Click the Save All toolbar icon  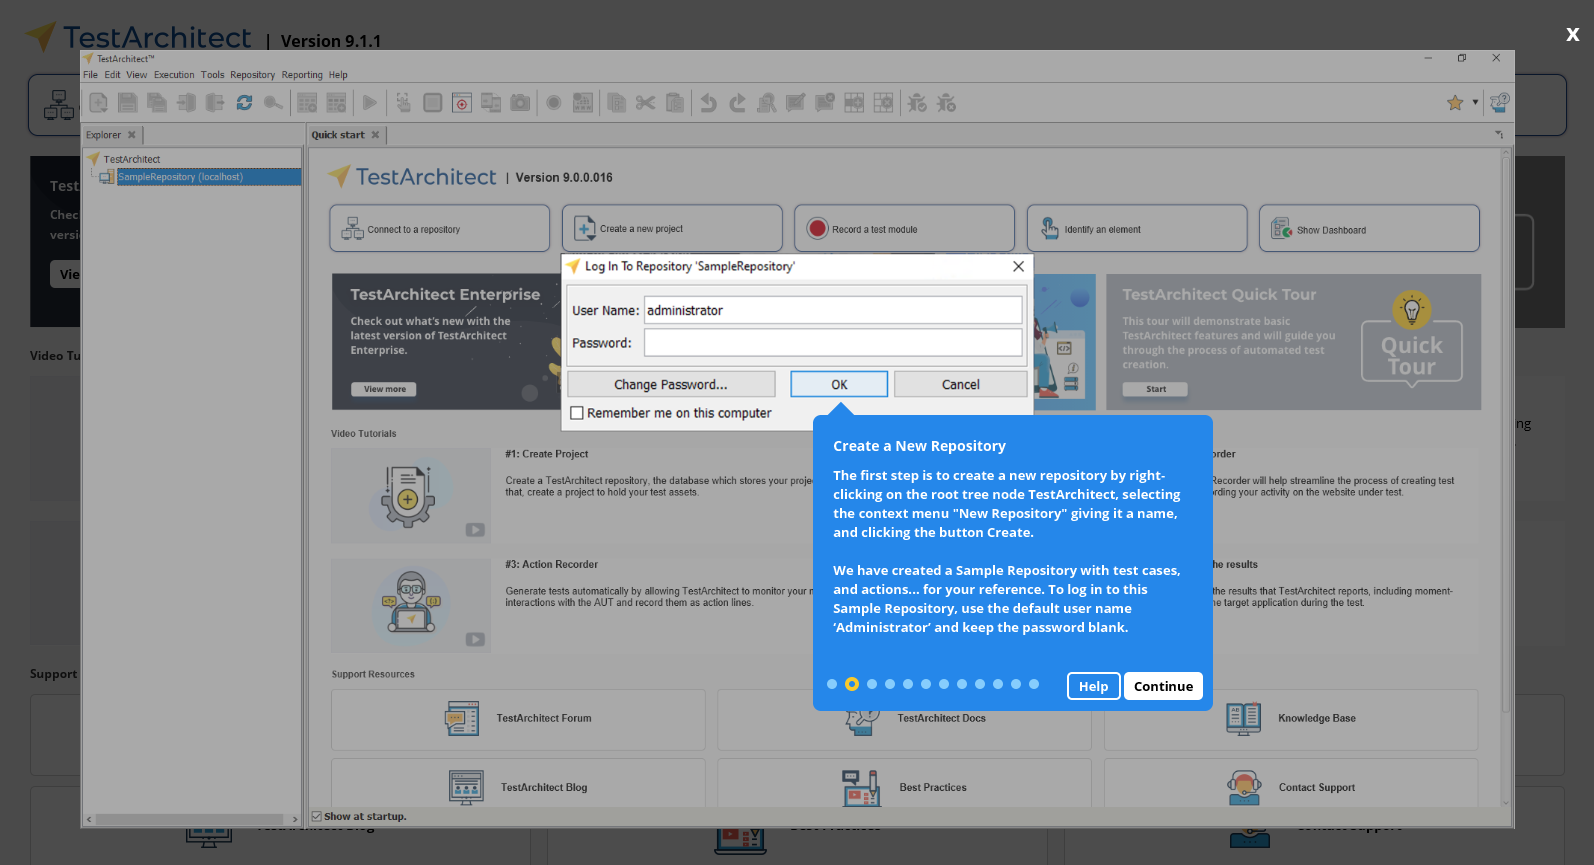157,102
